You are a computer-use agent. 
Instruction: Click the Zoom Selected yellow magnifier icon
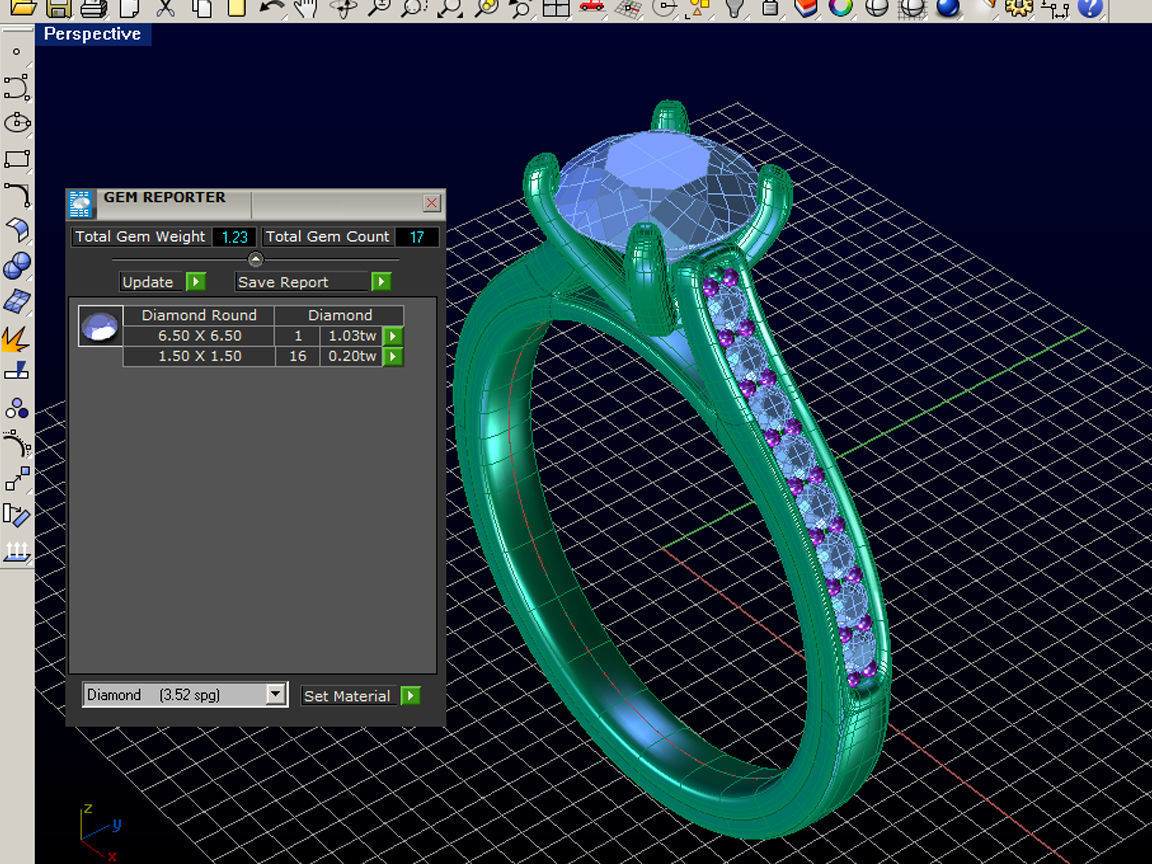click(x=486, y=7)
